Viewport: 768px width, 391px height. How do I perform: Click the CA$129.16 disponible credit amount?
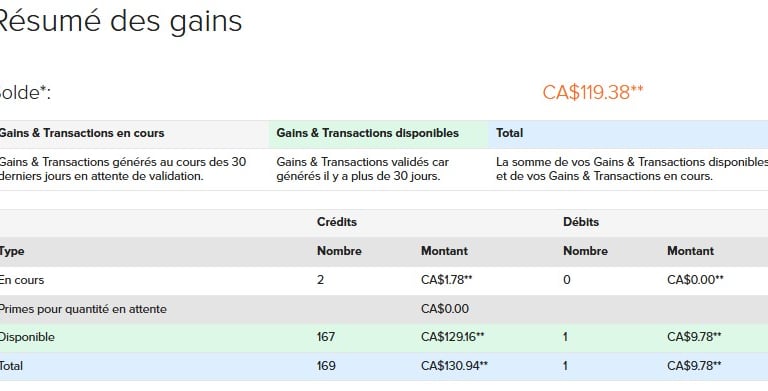coord(452,337)
